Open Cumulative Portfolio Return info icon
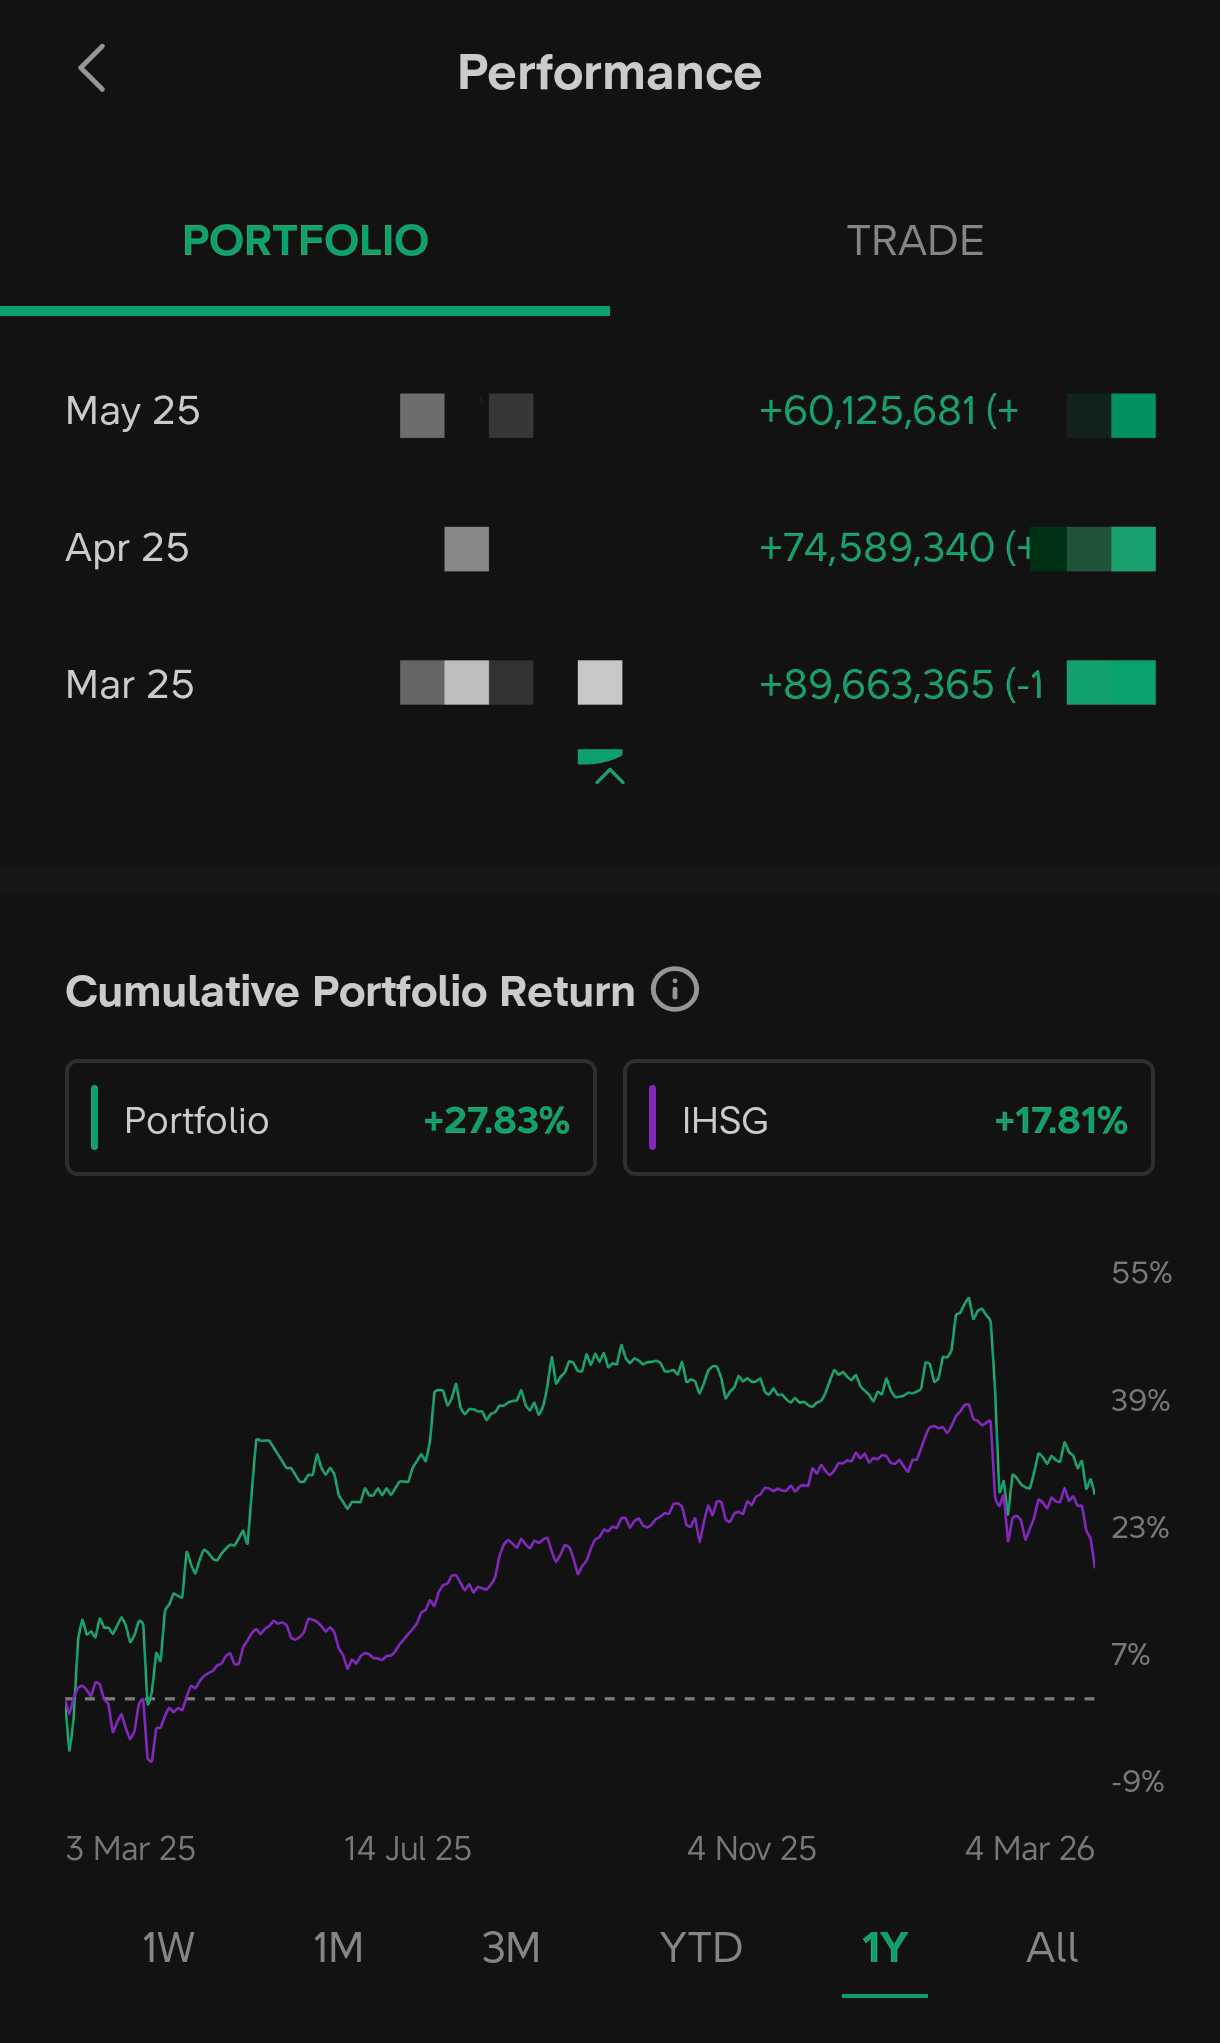The height and width of the screenshot is (2043, 1220). [675, 990]
